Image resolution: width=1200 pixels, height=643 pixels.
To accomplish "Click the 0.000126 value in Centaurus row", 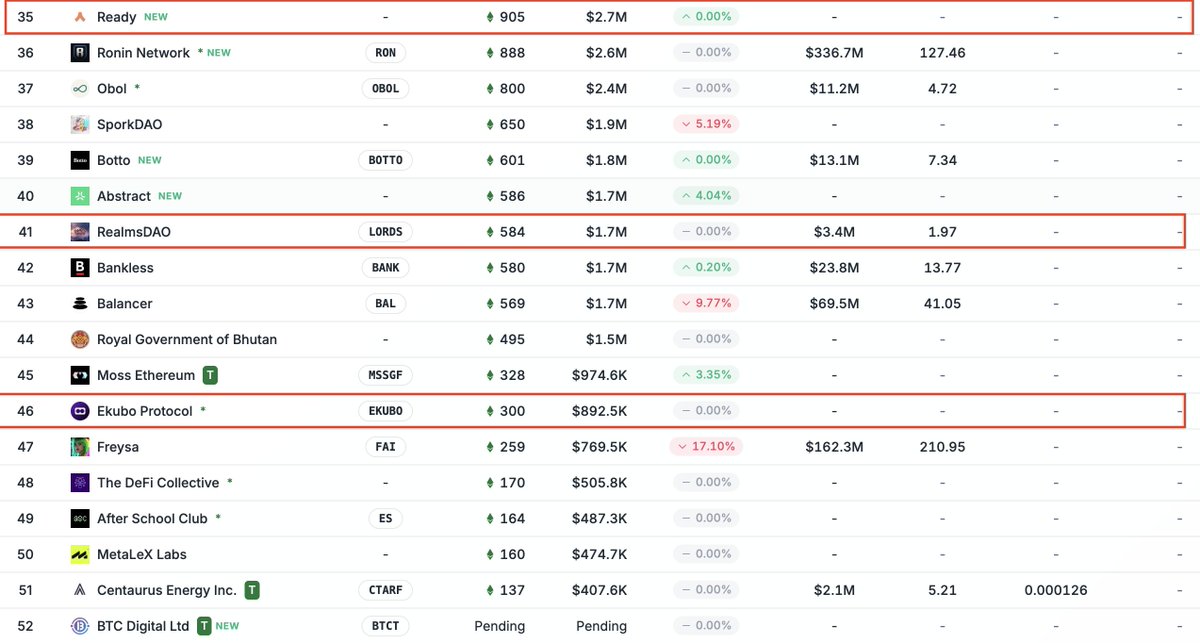I will click(1056, 590).
